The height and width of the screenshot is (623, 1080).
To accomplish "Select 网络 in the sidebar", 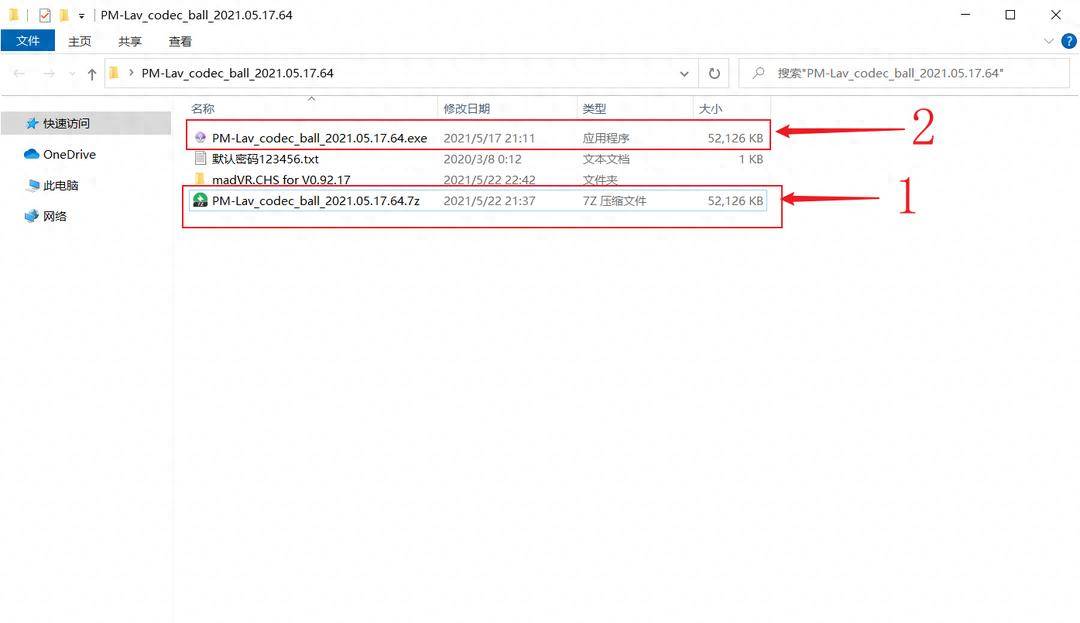I will click(x=54, y=216).
